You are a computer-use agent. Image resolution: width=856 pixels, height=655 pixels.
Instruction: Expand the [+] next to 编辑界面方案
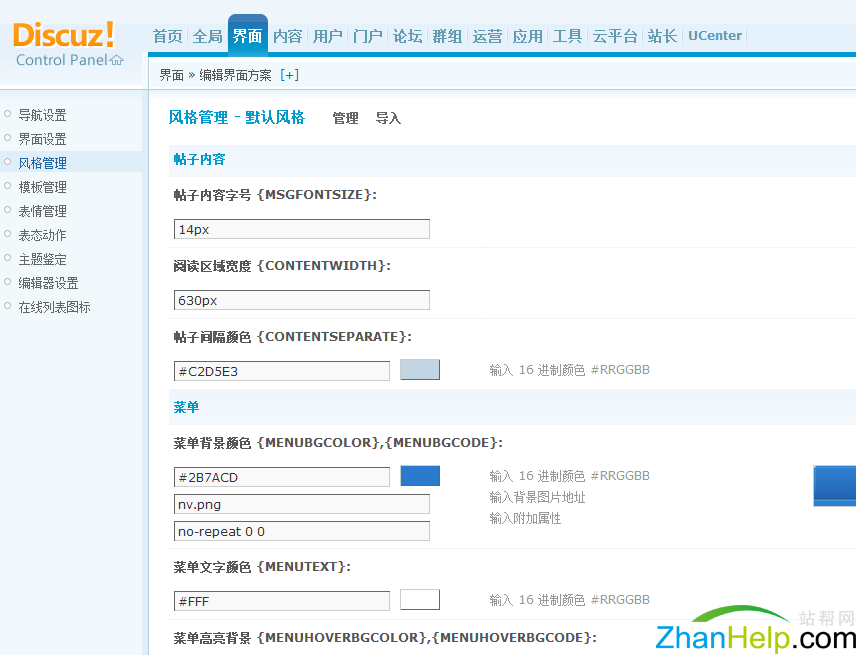(x=289, y=75)
